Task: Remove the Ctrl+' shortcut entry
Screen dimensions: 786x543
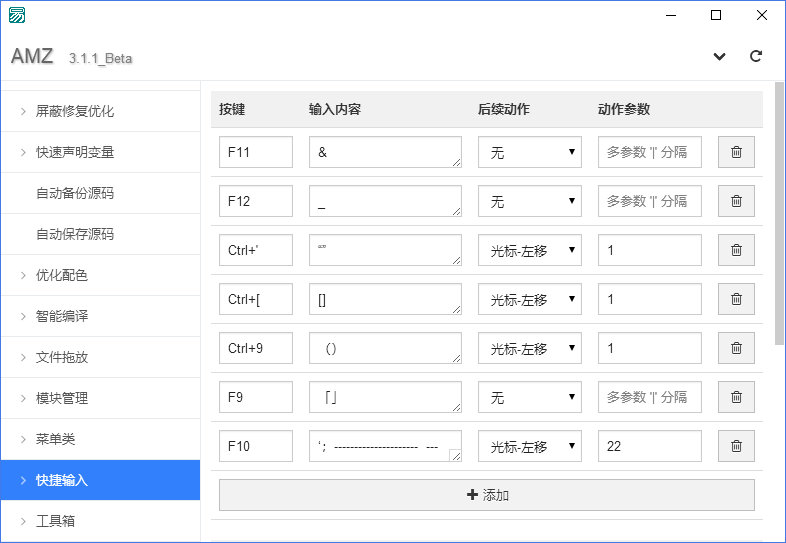Action: (736, 250)
